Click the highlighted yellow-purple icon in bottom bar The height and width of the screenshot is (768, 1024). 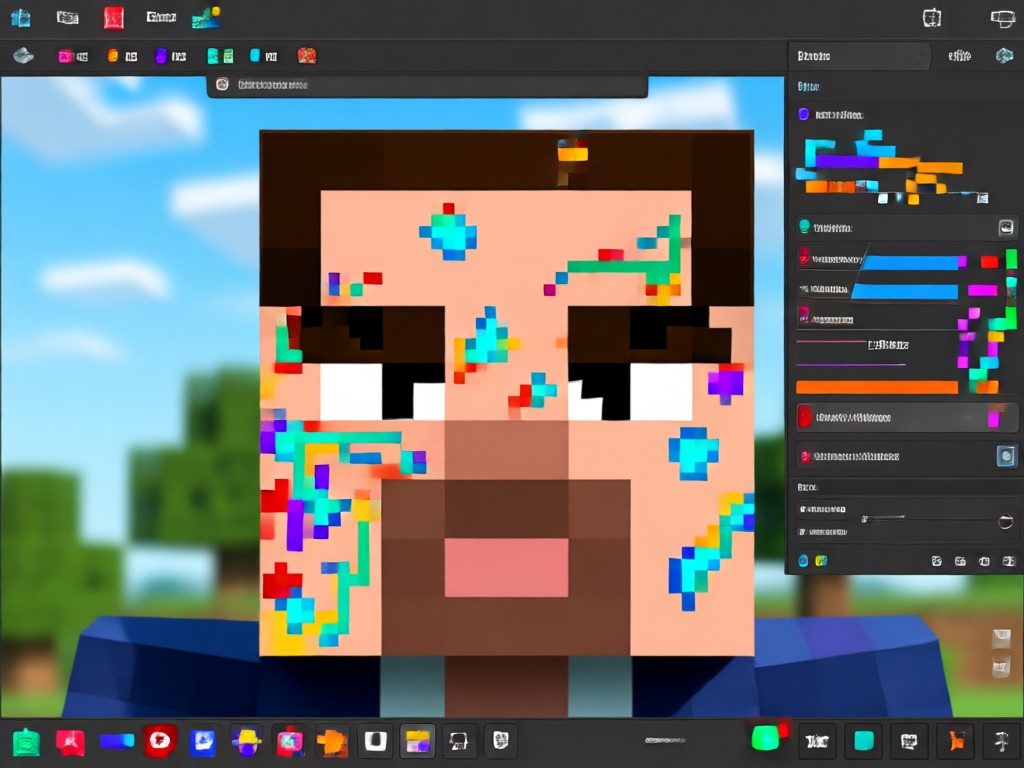tap(417, 741)
